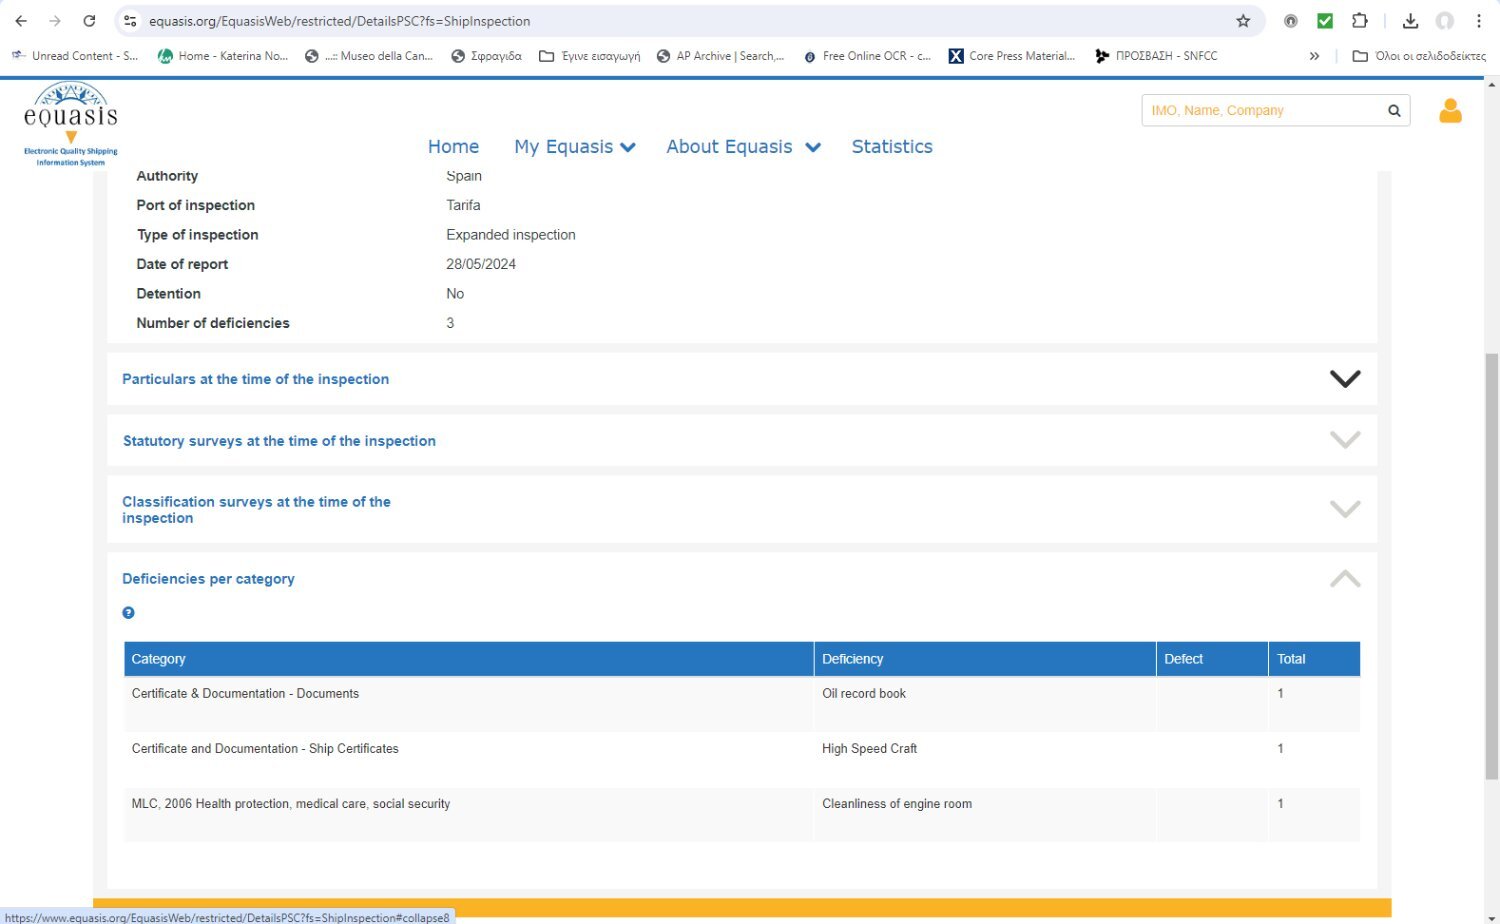This screenshot has width=1500, height=924.
Task: Open browser downloads icon
Action: coord(1410,21)
